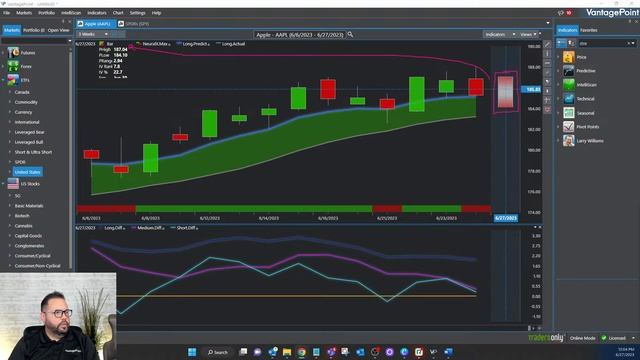640x360 pixels.
Task: Open the Help menu
Action: (156, 13)
